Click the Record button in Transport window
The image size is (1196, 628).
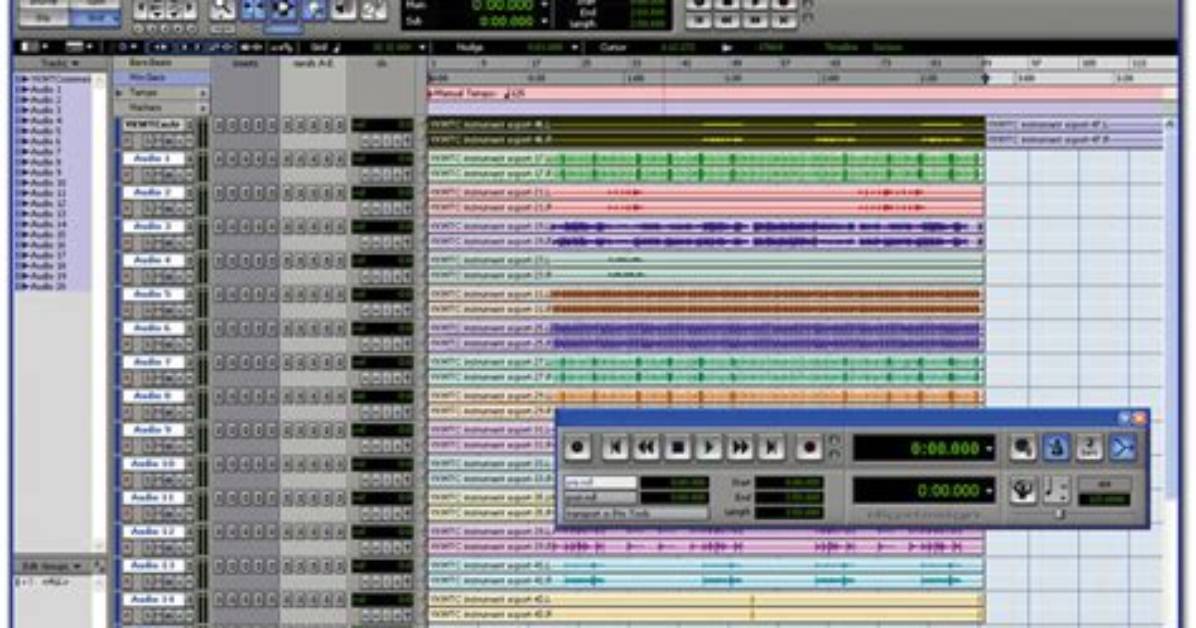[x=809, y=447]
